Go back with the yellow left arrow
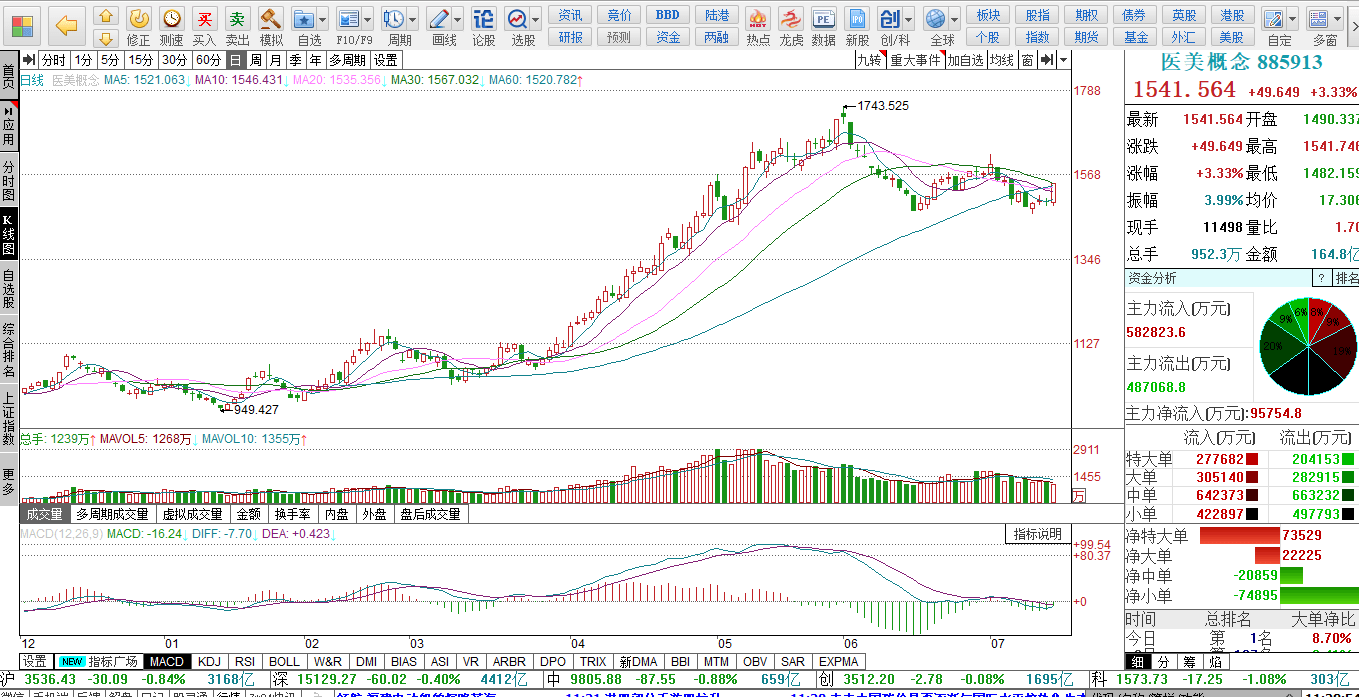The image size is (1359, 697). pyautogui.click(x=66, y=24)
